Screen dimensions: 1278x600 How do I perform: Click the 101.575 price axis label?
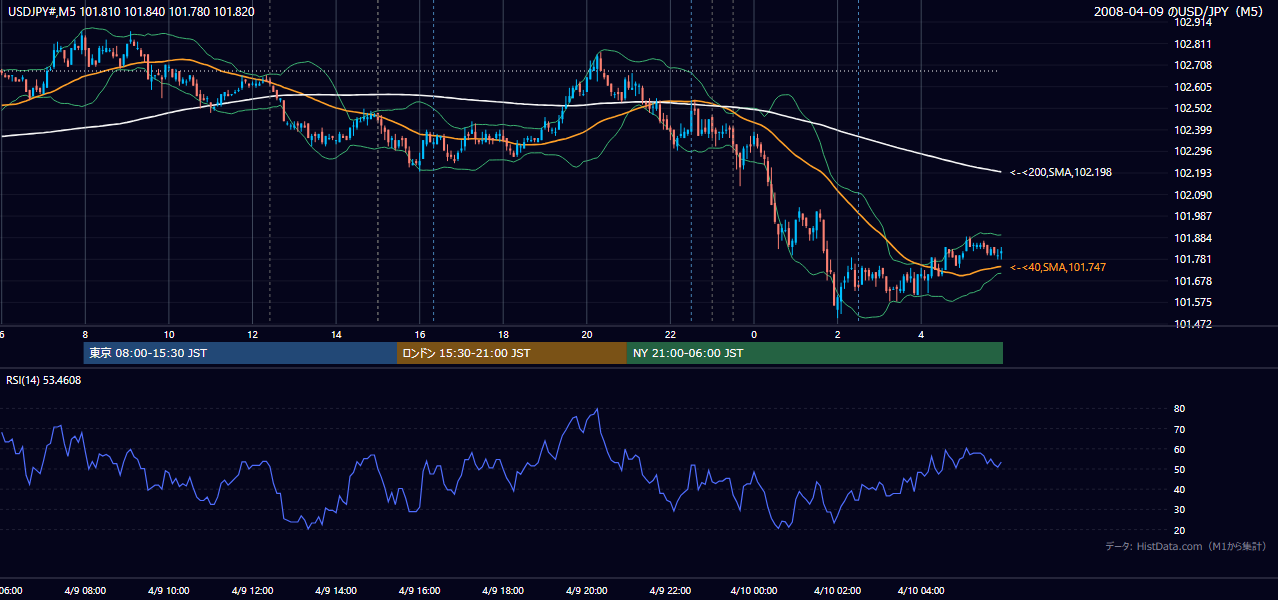pyautogui.click(x=1192, y=302)
